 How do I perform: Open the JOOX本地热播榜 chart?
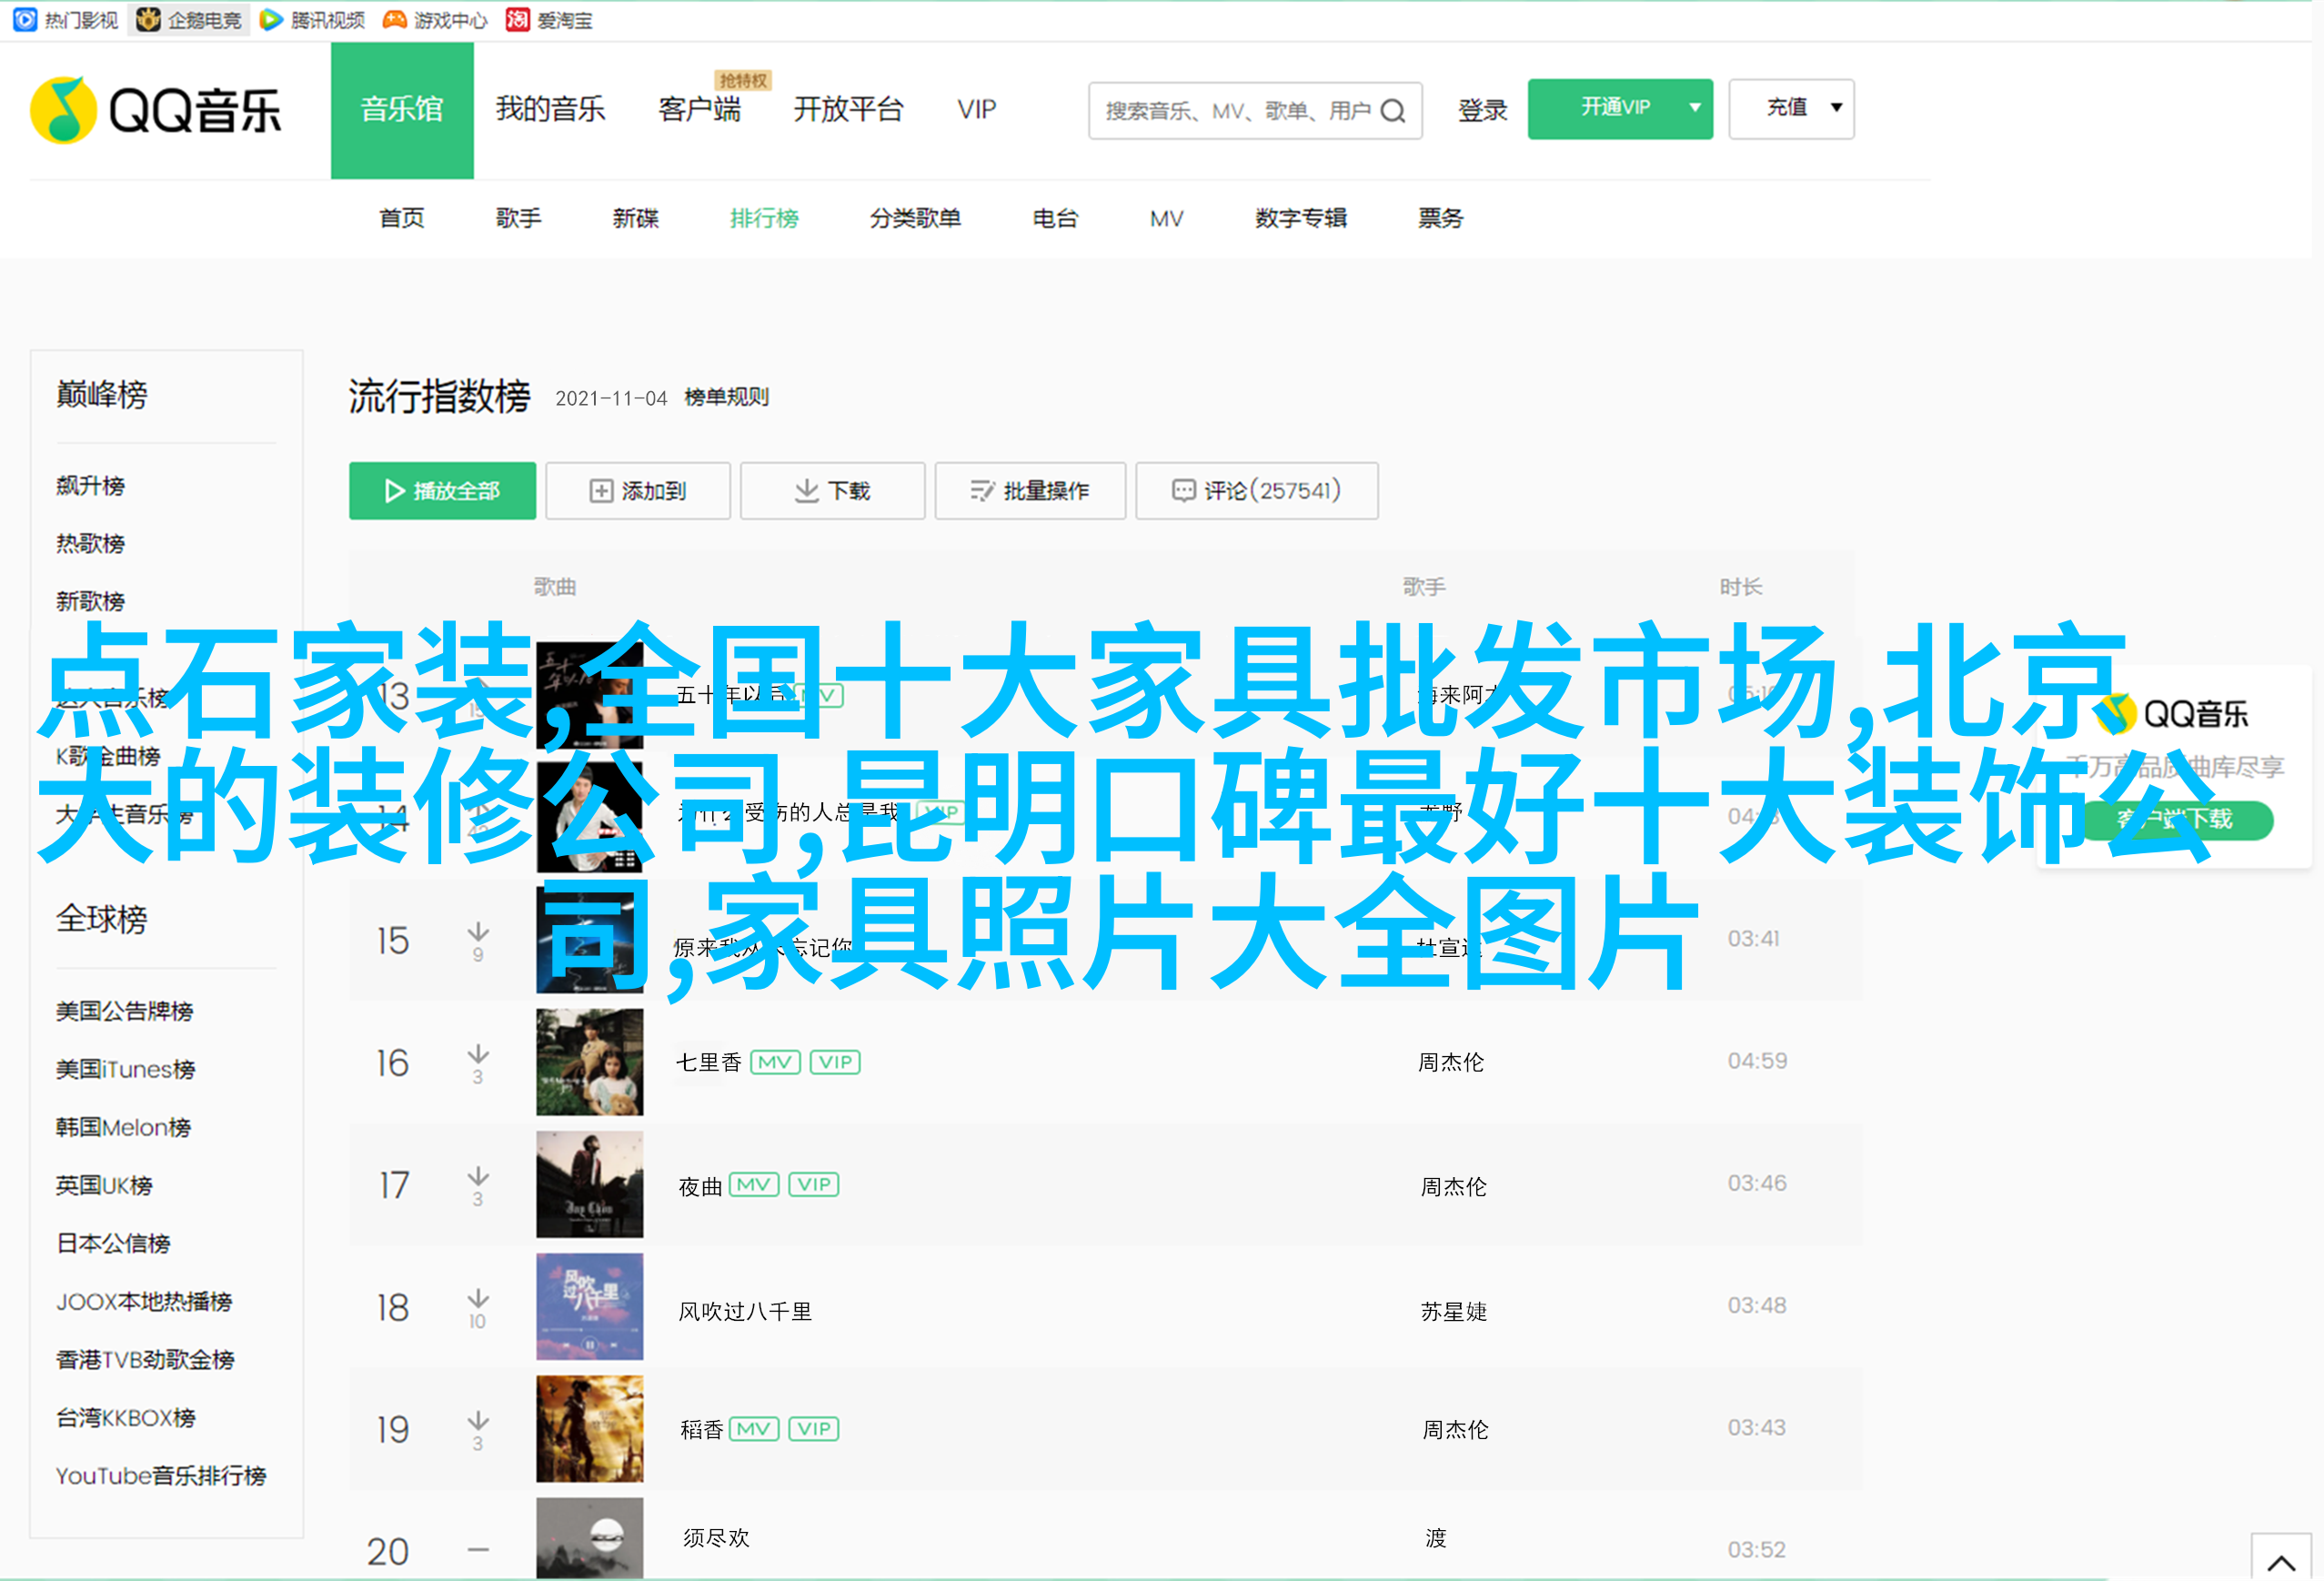pos(144,1302)
